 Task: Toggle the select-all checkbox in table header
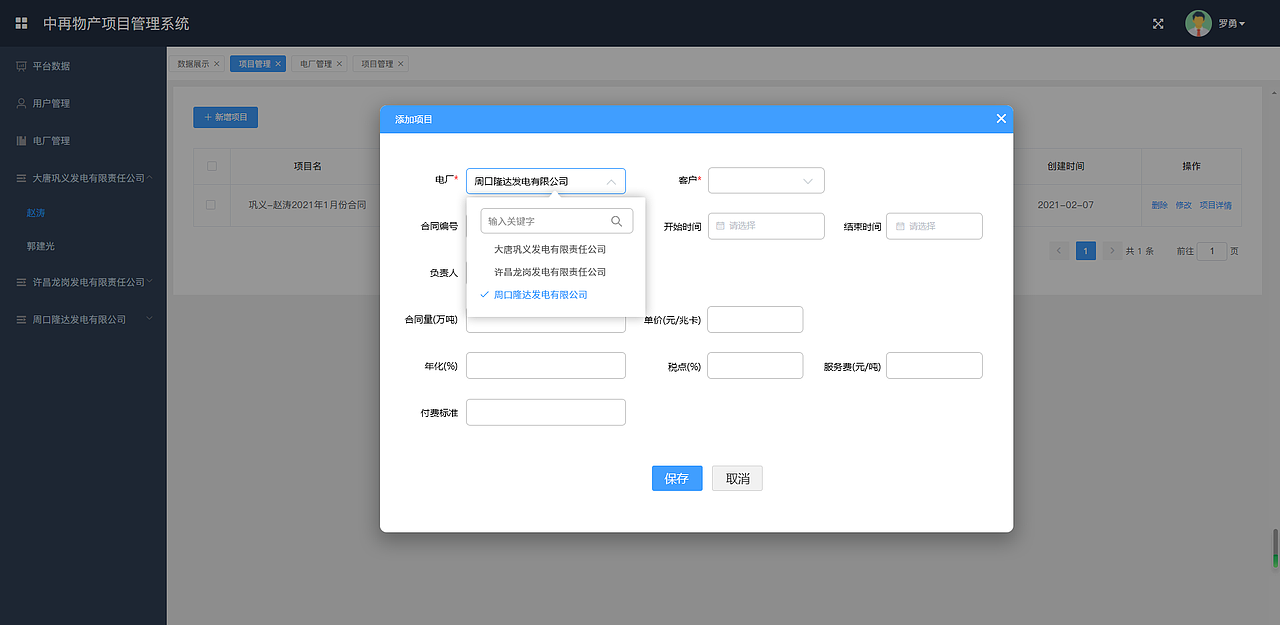pyautogui.click(x=211, y=166)
